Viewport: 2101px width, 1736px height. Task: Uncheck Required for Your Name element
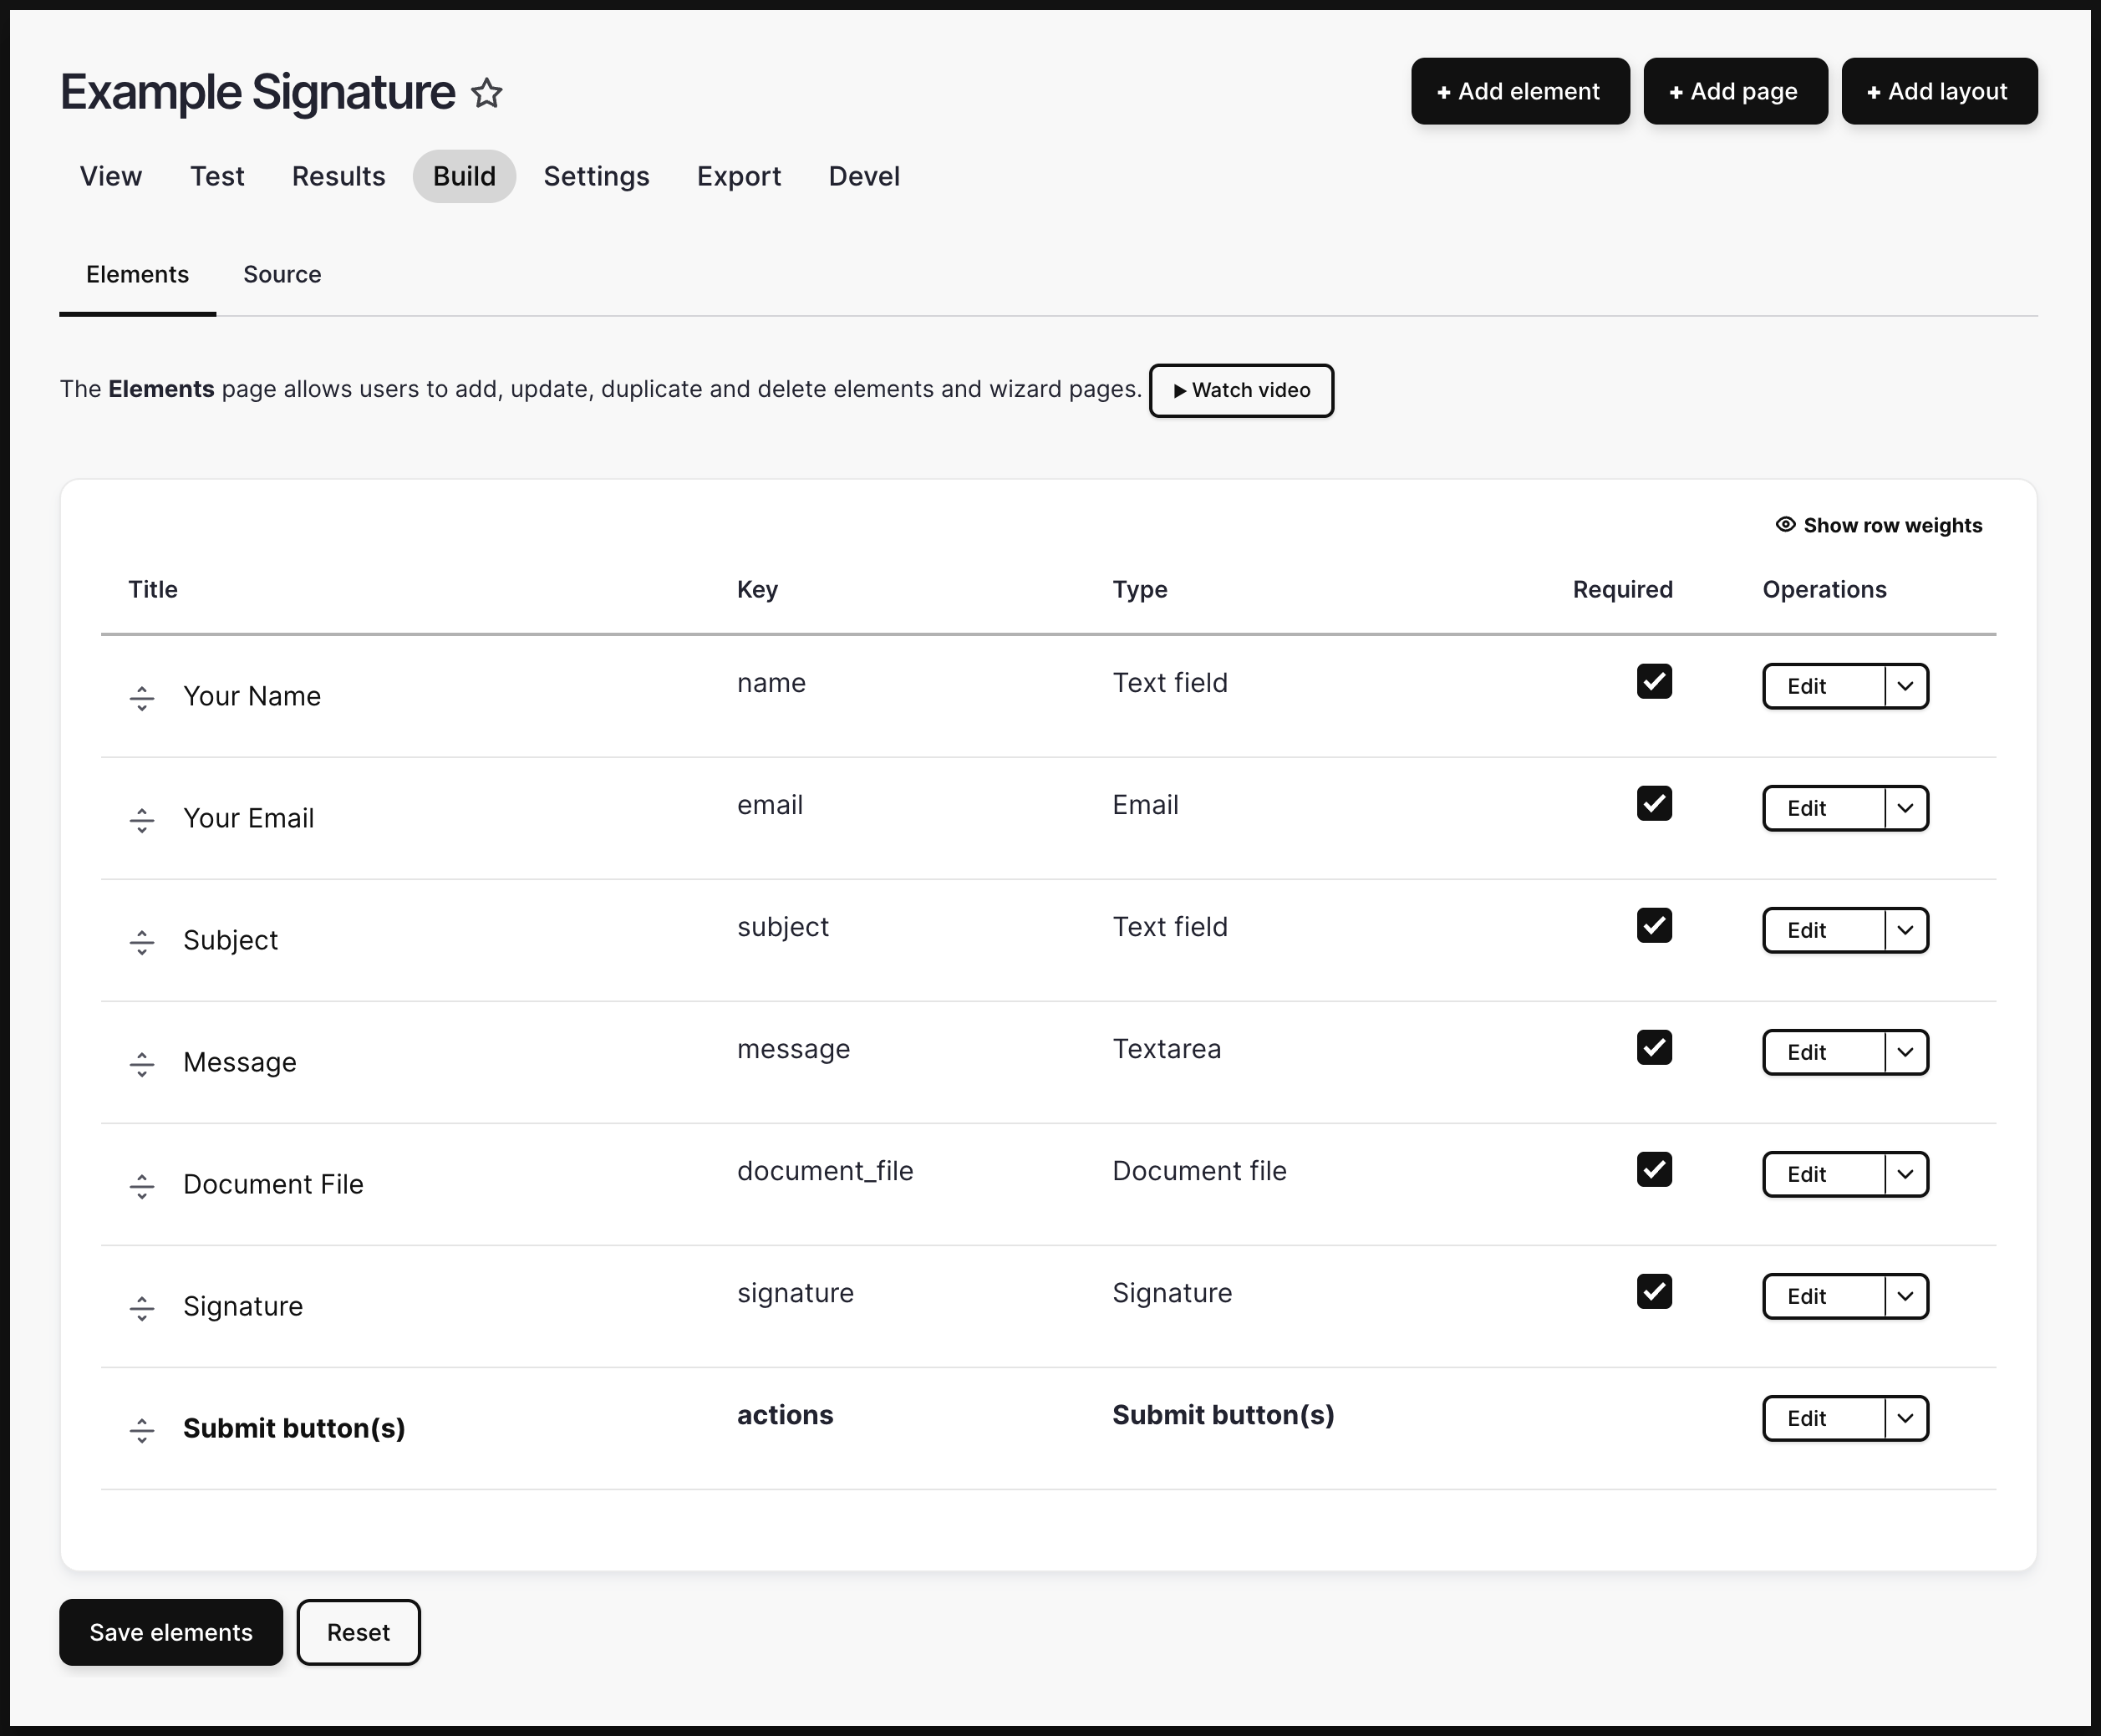pos(1654,682)
